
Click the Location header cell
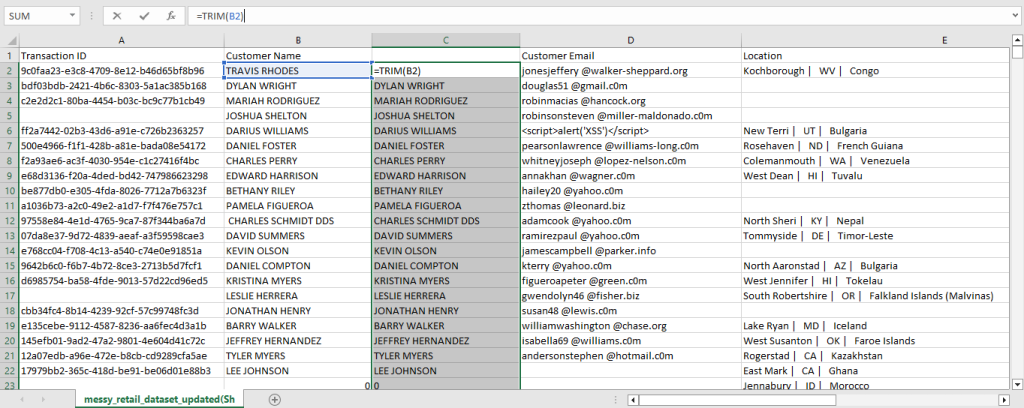tap(875, 56)
